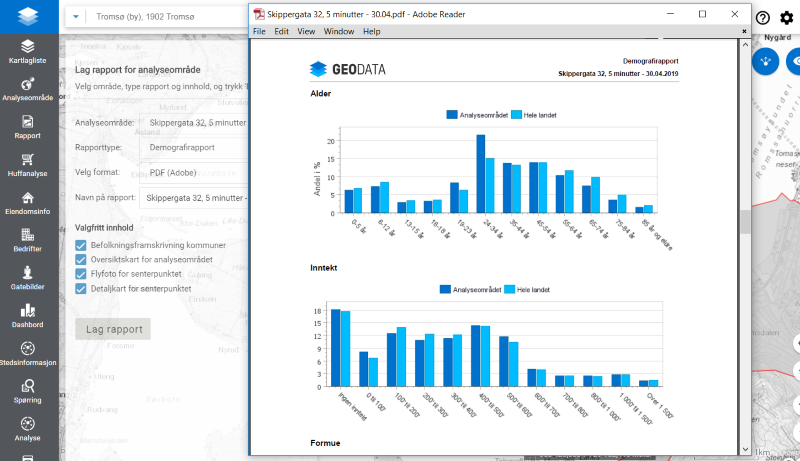Viewport: 800px width, 461px height.
Task: Open the Rapport sidebar tool
Action: pos(27,126)
